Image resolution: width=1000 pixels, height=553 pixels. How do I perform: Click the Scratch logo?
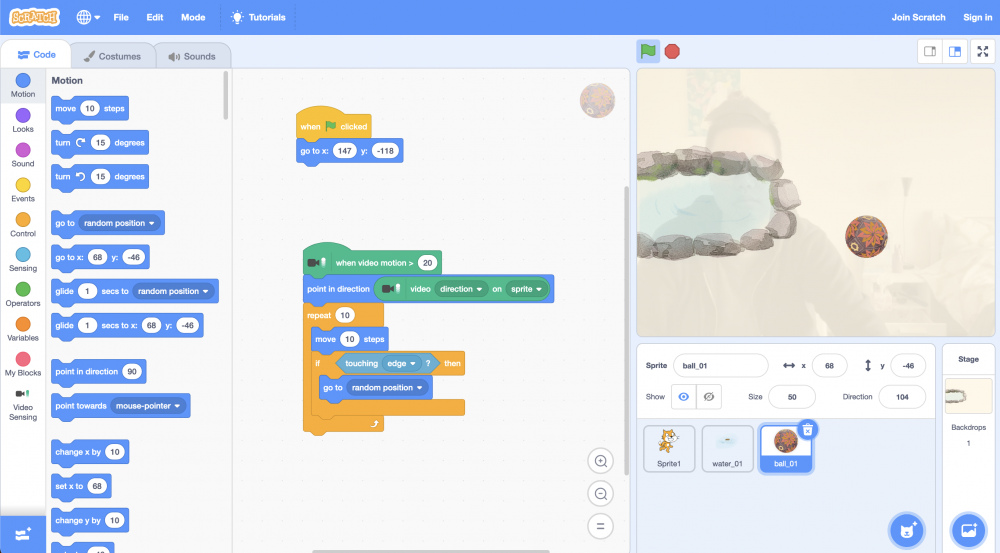[34, 17]
